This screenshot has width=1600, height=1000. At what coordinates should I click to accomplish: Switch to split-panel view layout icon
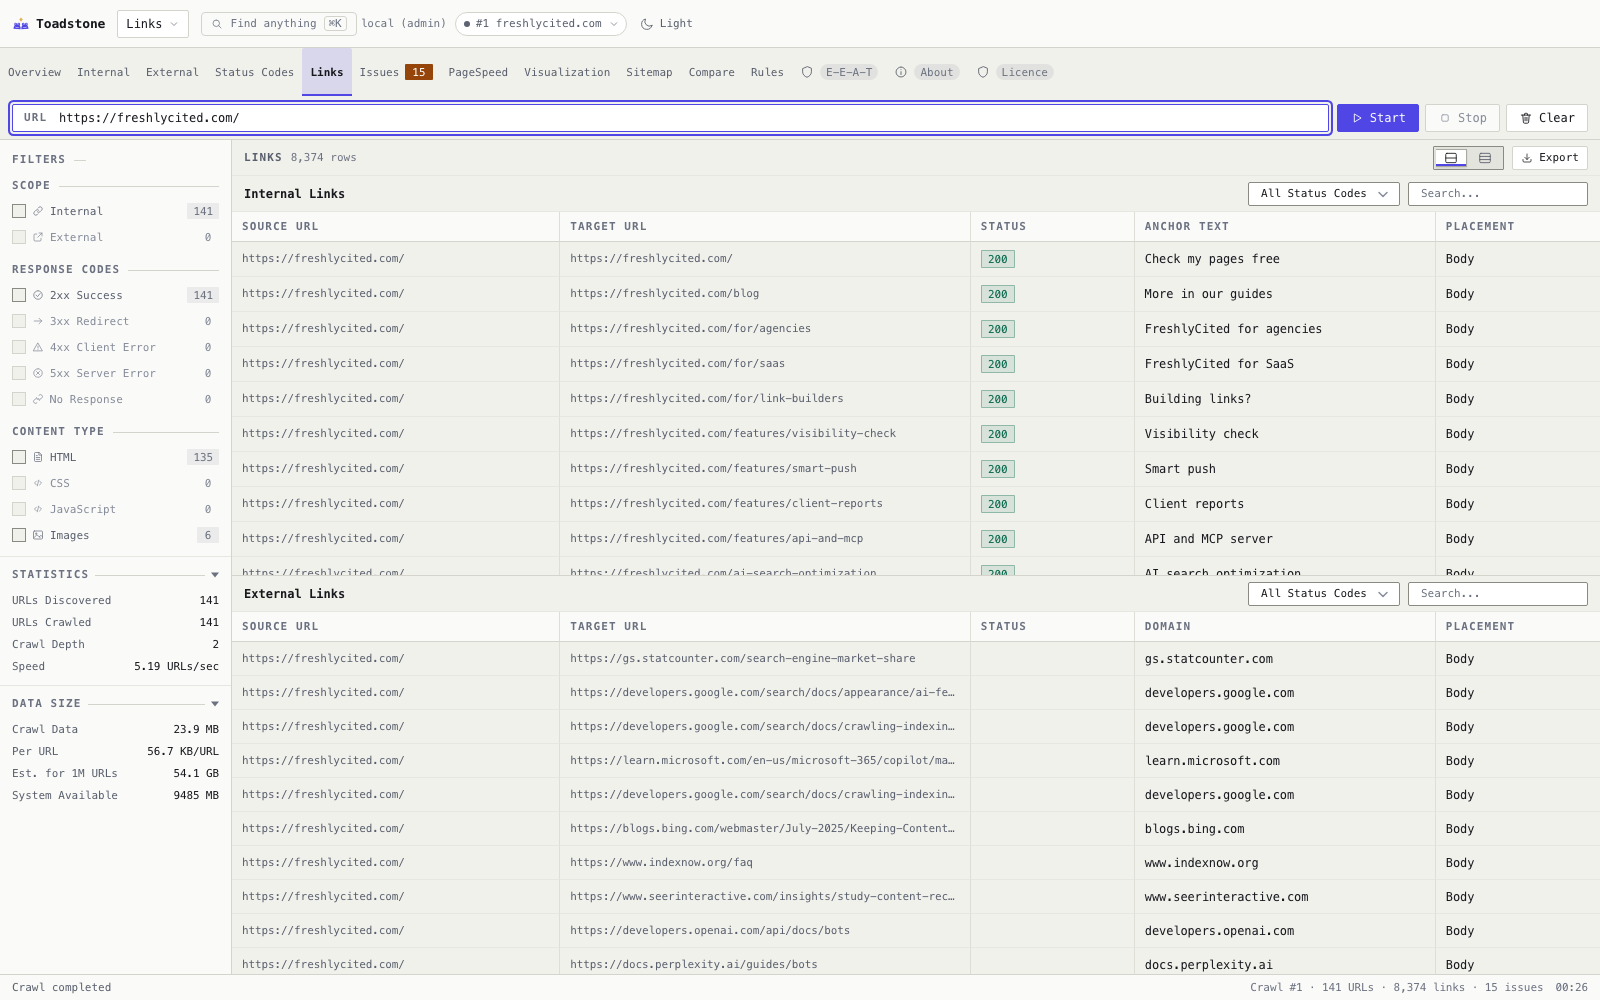tap(1451, 158)
